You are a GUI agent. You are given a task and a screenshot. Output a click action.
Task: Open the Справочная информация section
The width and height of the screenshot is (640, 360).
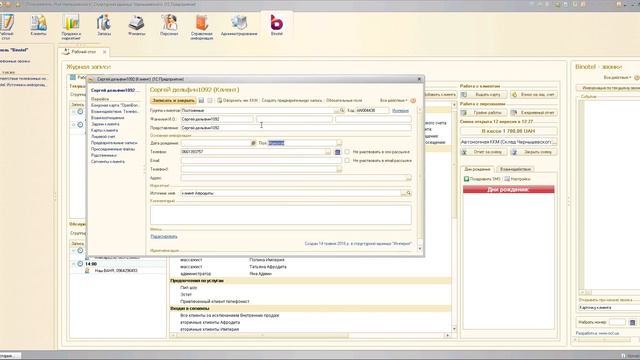[x=202, y=27]
